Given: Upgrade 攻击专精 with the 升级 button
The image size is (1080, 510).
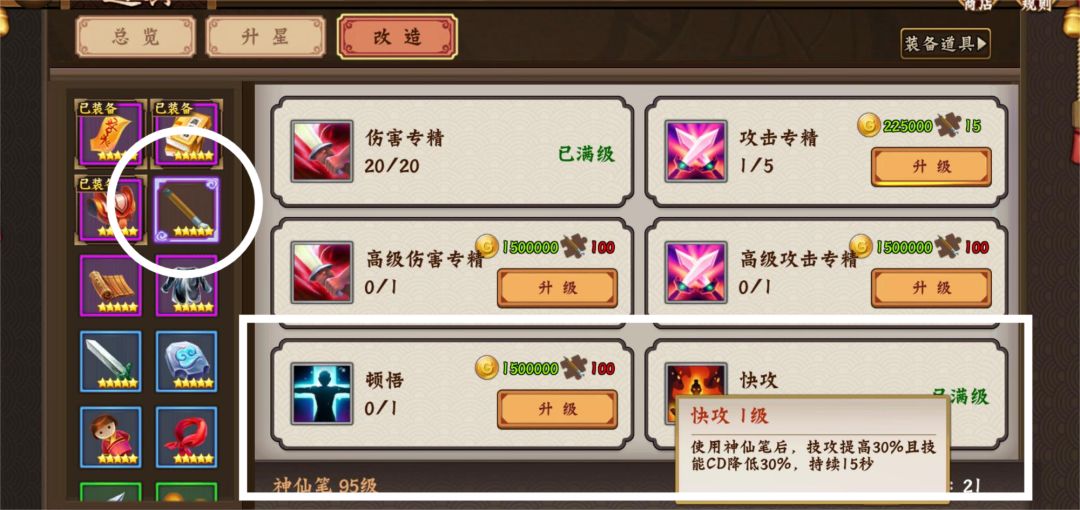Looking at the screenshot, I should coord(931,167).
